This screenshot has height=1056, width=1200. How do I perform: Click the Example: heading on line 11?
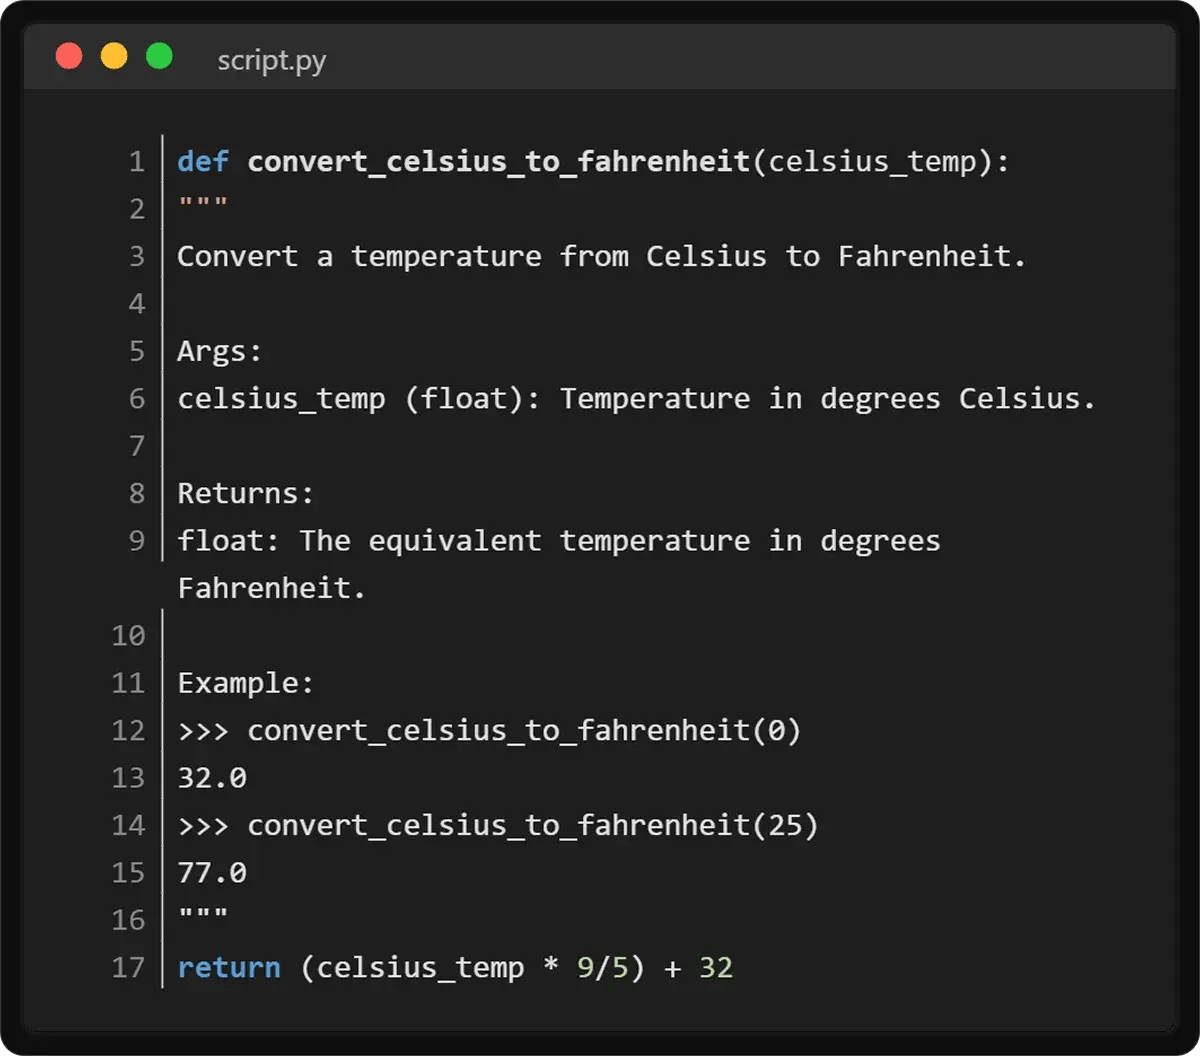246,684
